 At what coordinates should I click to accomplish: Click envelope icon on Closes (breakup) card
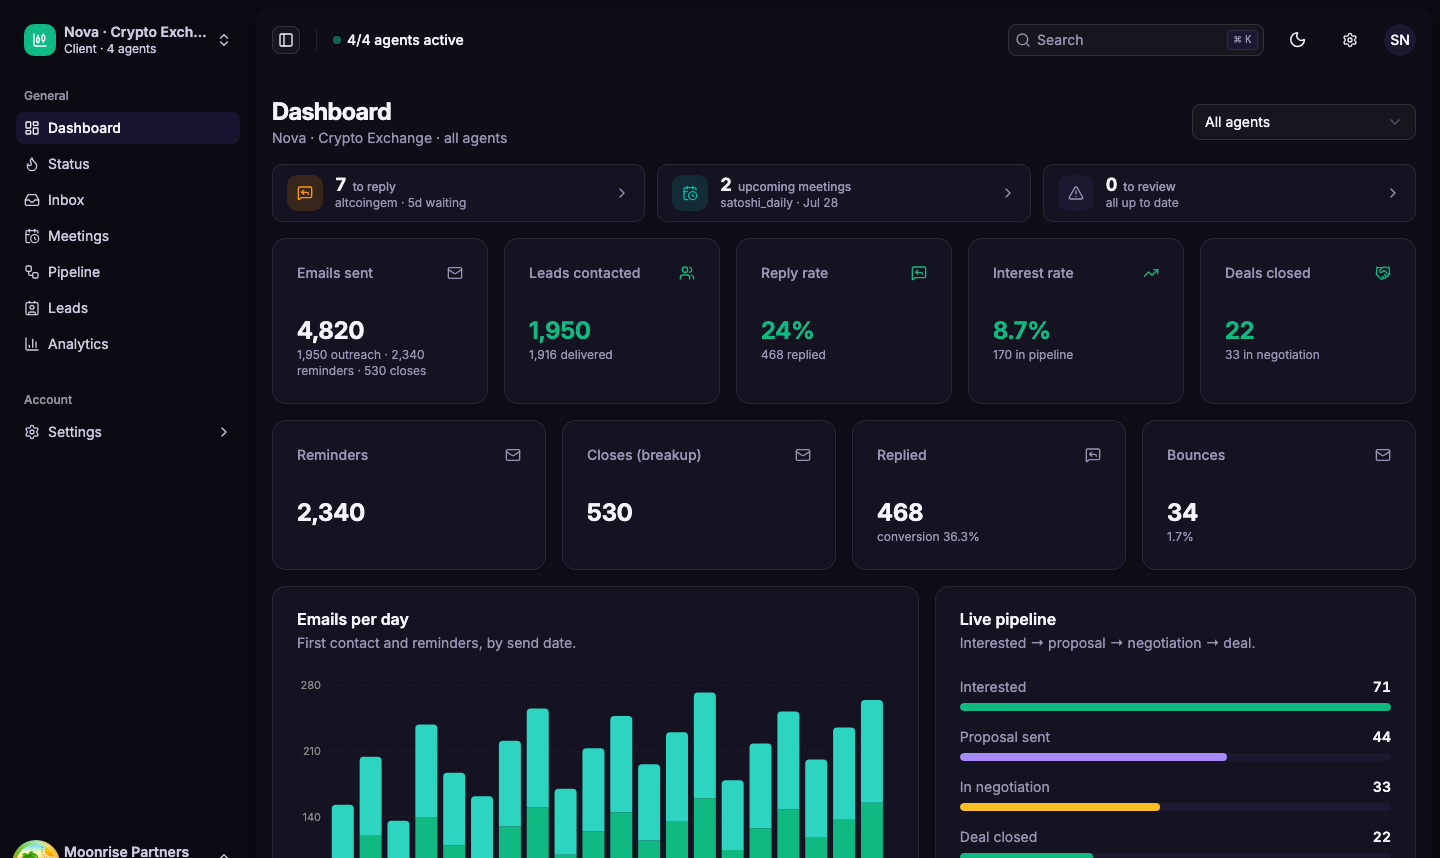coord(803,455)
